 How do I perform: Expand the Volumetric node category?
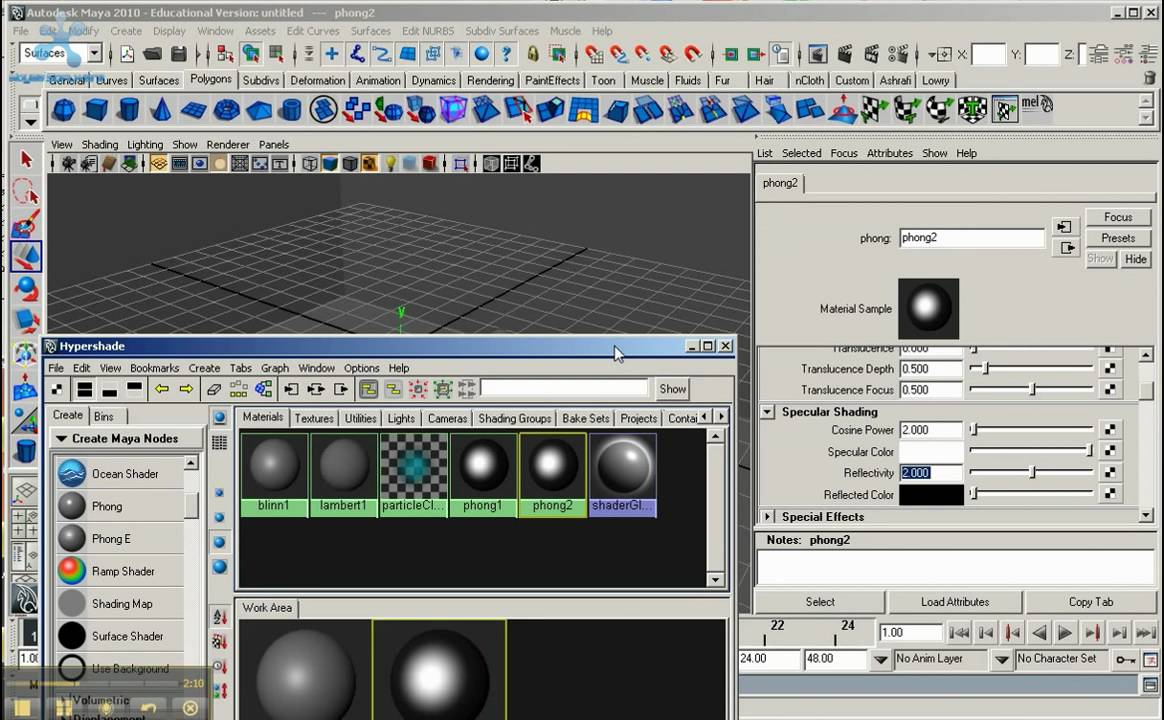pos(64,700)
